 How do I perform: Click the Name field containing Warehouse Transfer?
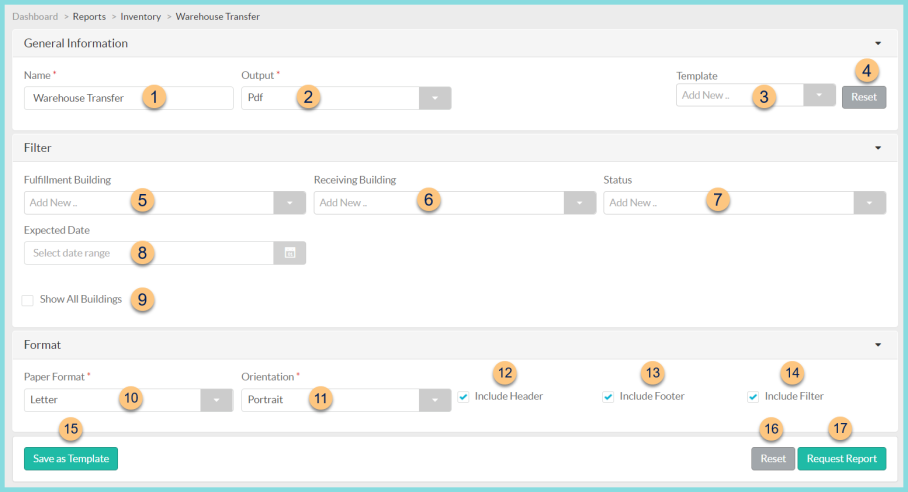click(x=129, y=98)
